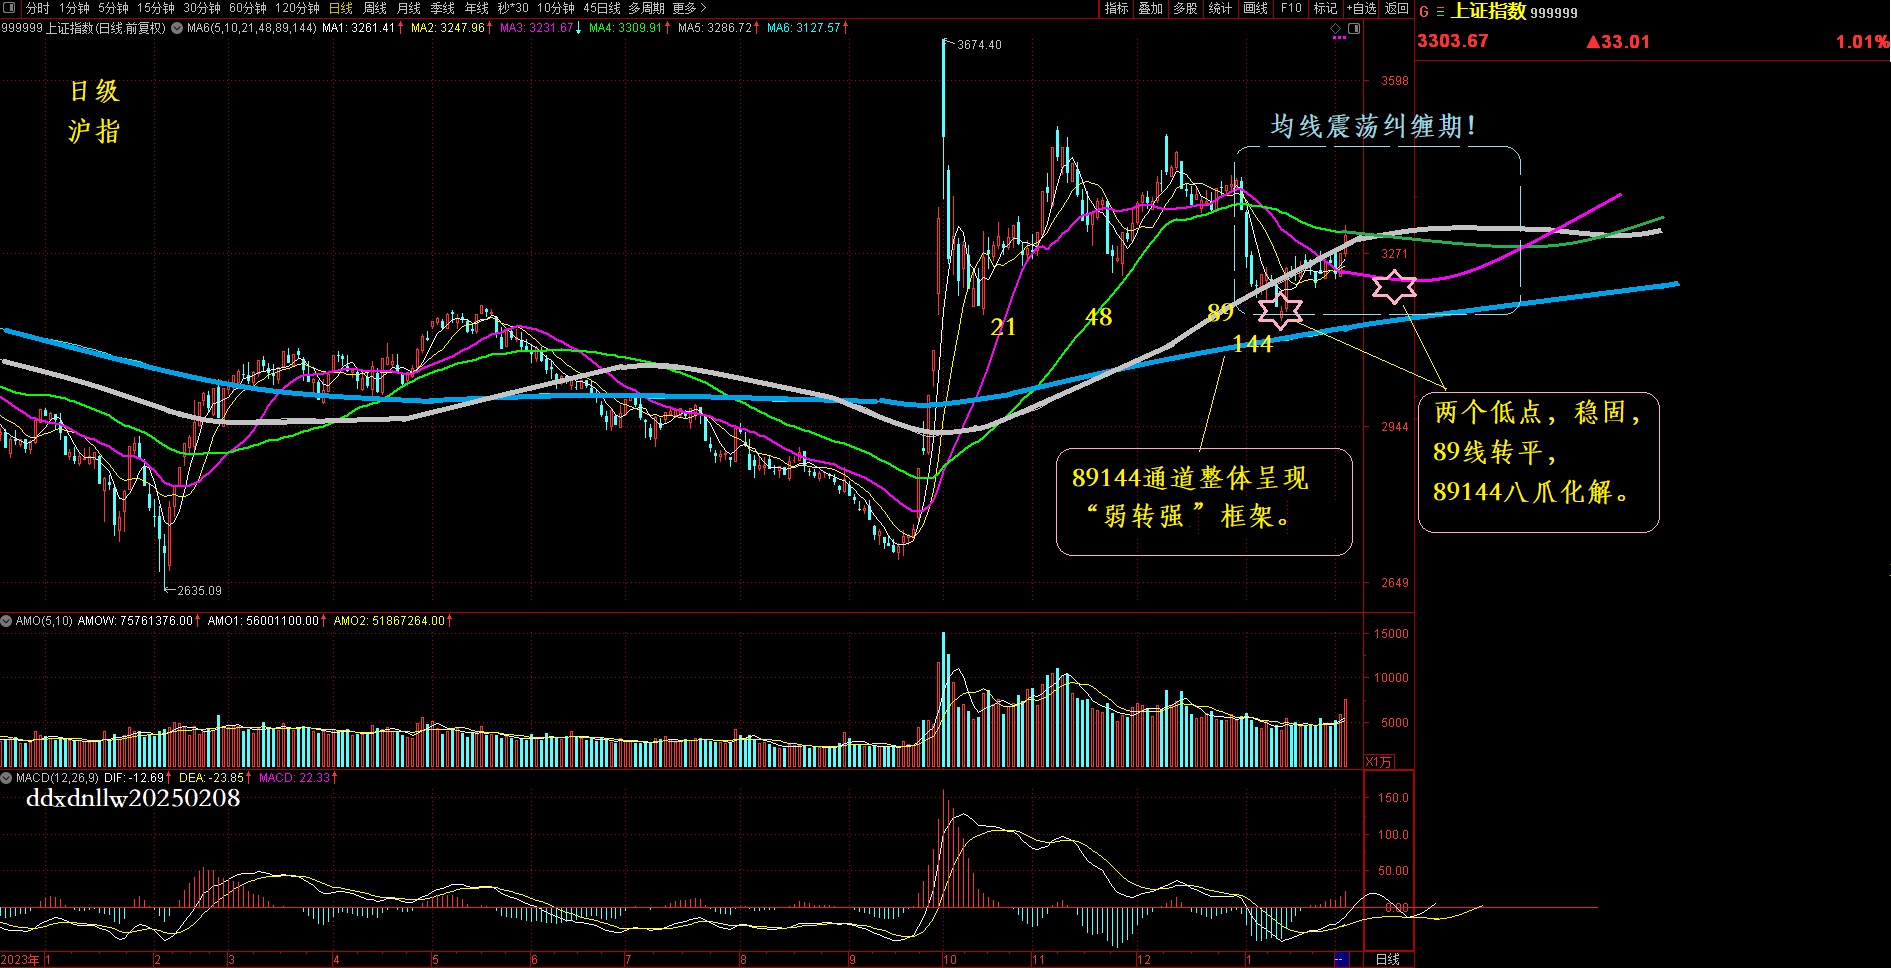Expand the 更多 periods menu
The image size is (1891, 968).
coord(689,8)
